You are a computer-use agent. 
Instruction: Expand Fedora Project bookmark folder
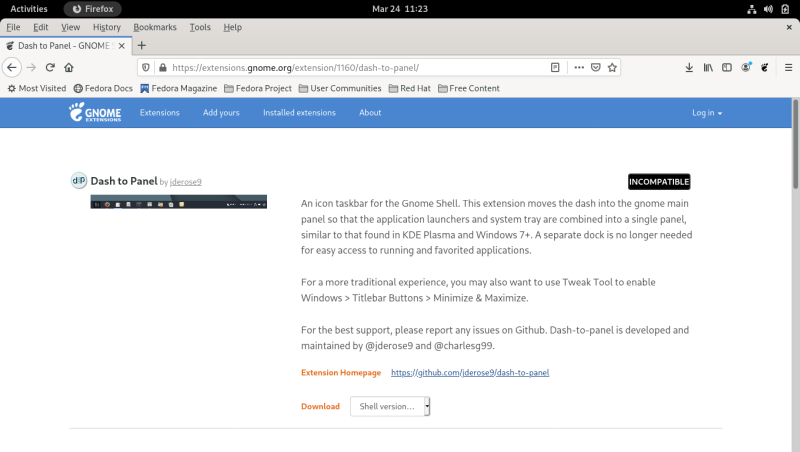[258, 88]
